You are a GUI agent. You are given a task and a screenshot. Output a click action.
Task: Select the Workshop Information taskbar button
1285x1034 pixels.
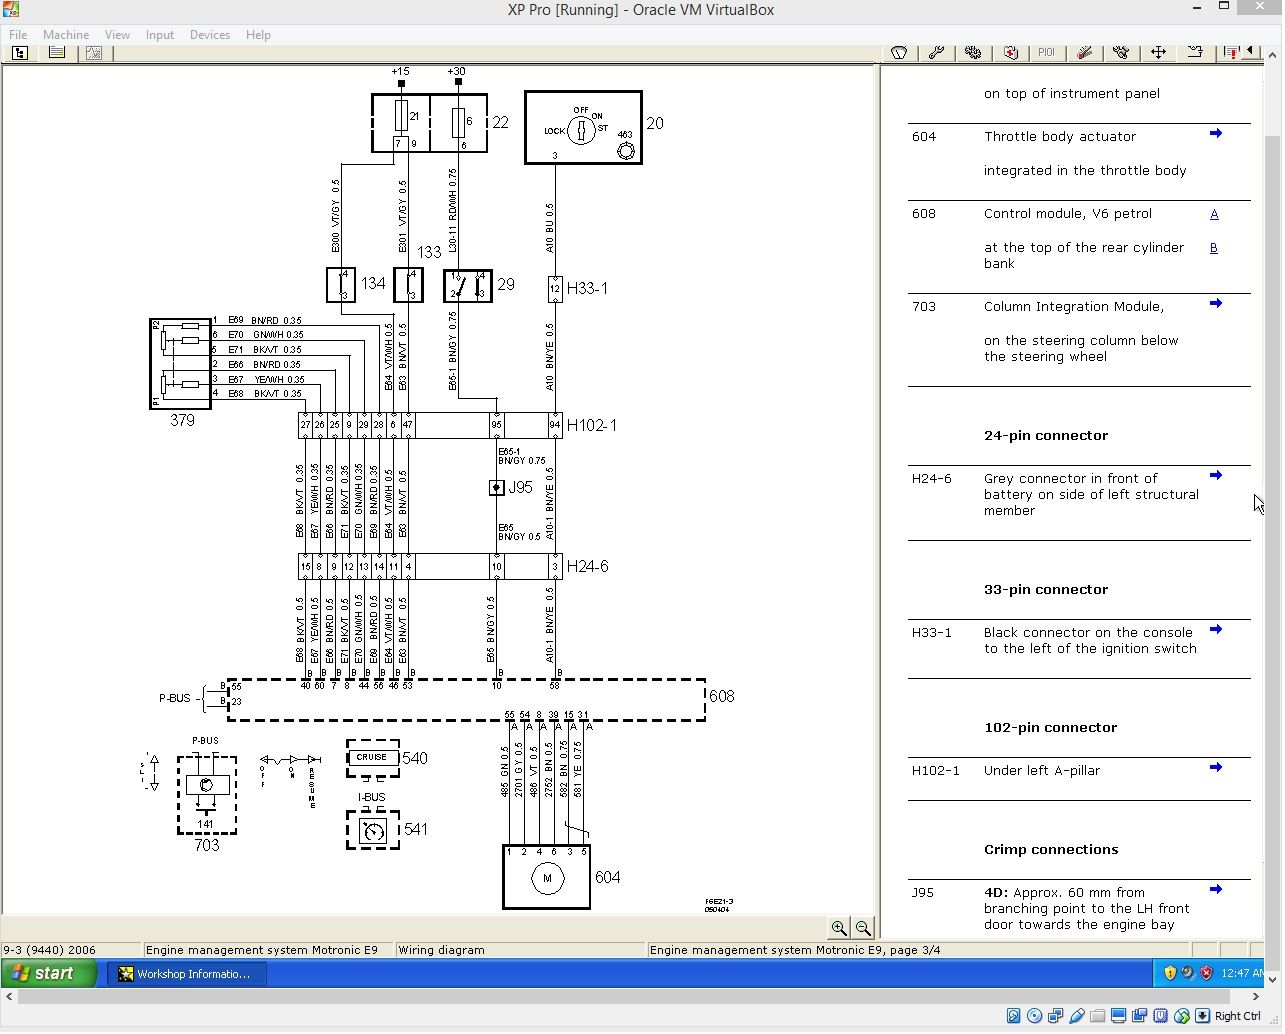point(186,973)
